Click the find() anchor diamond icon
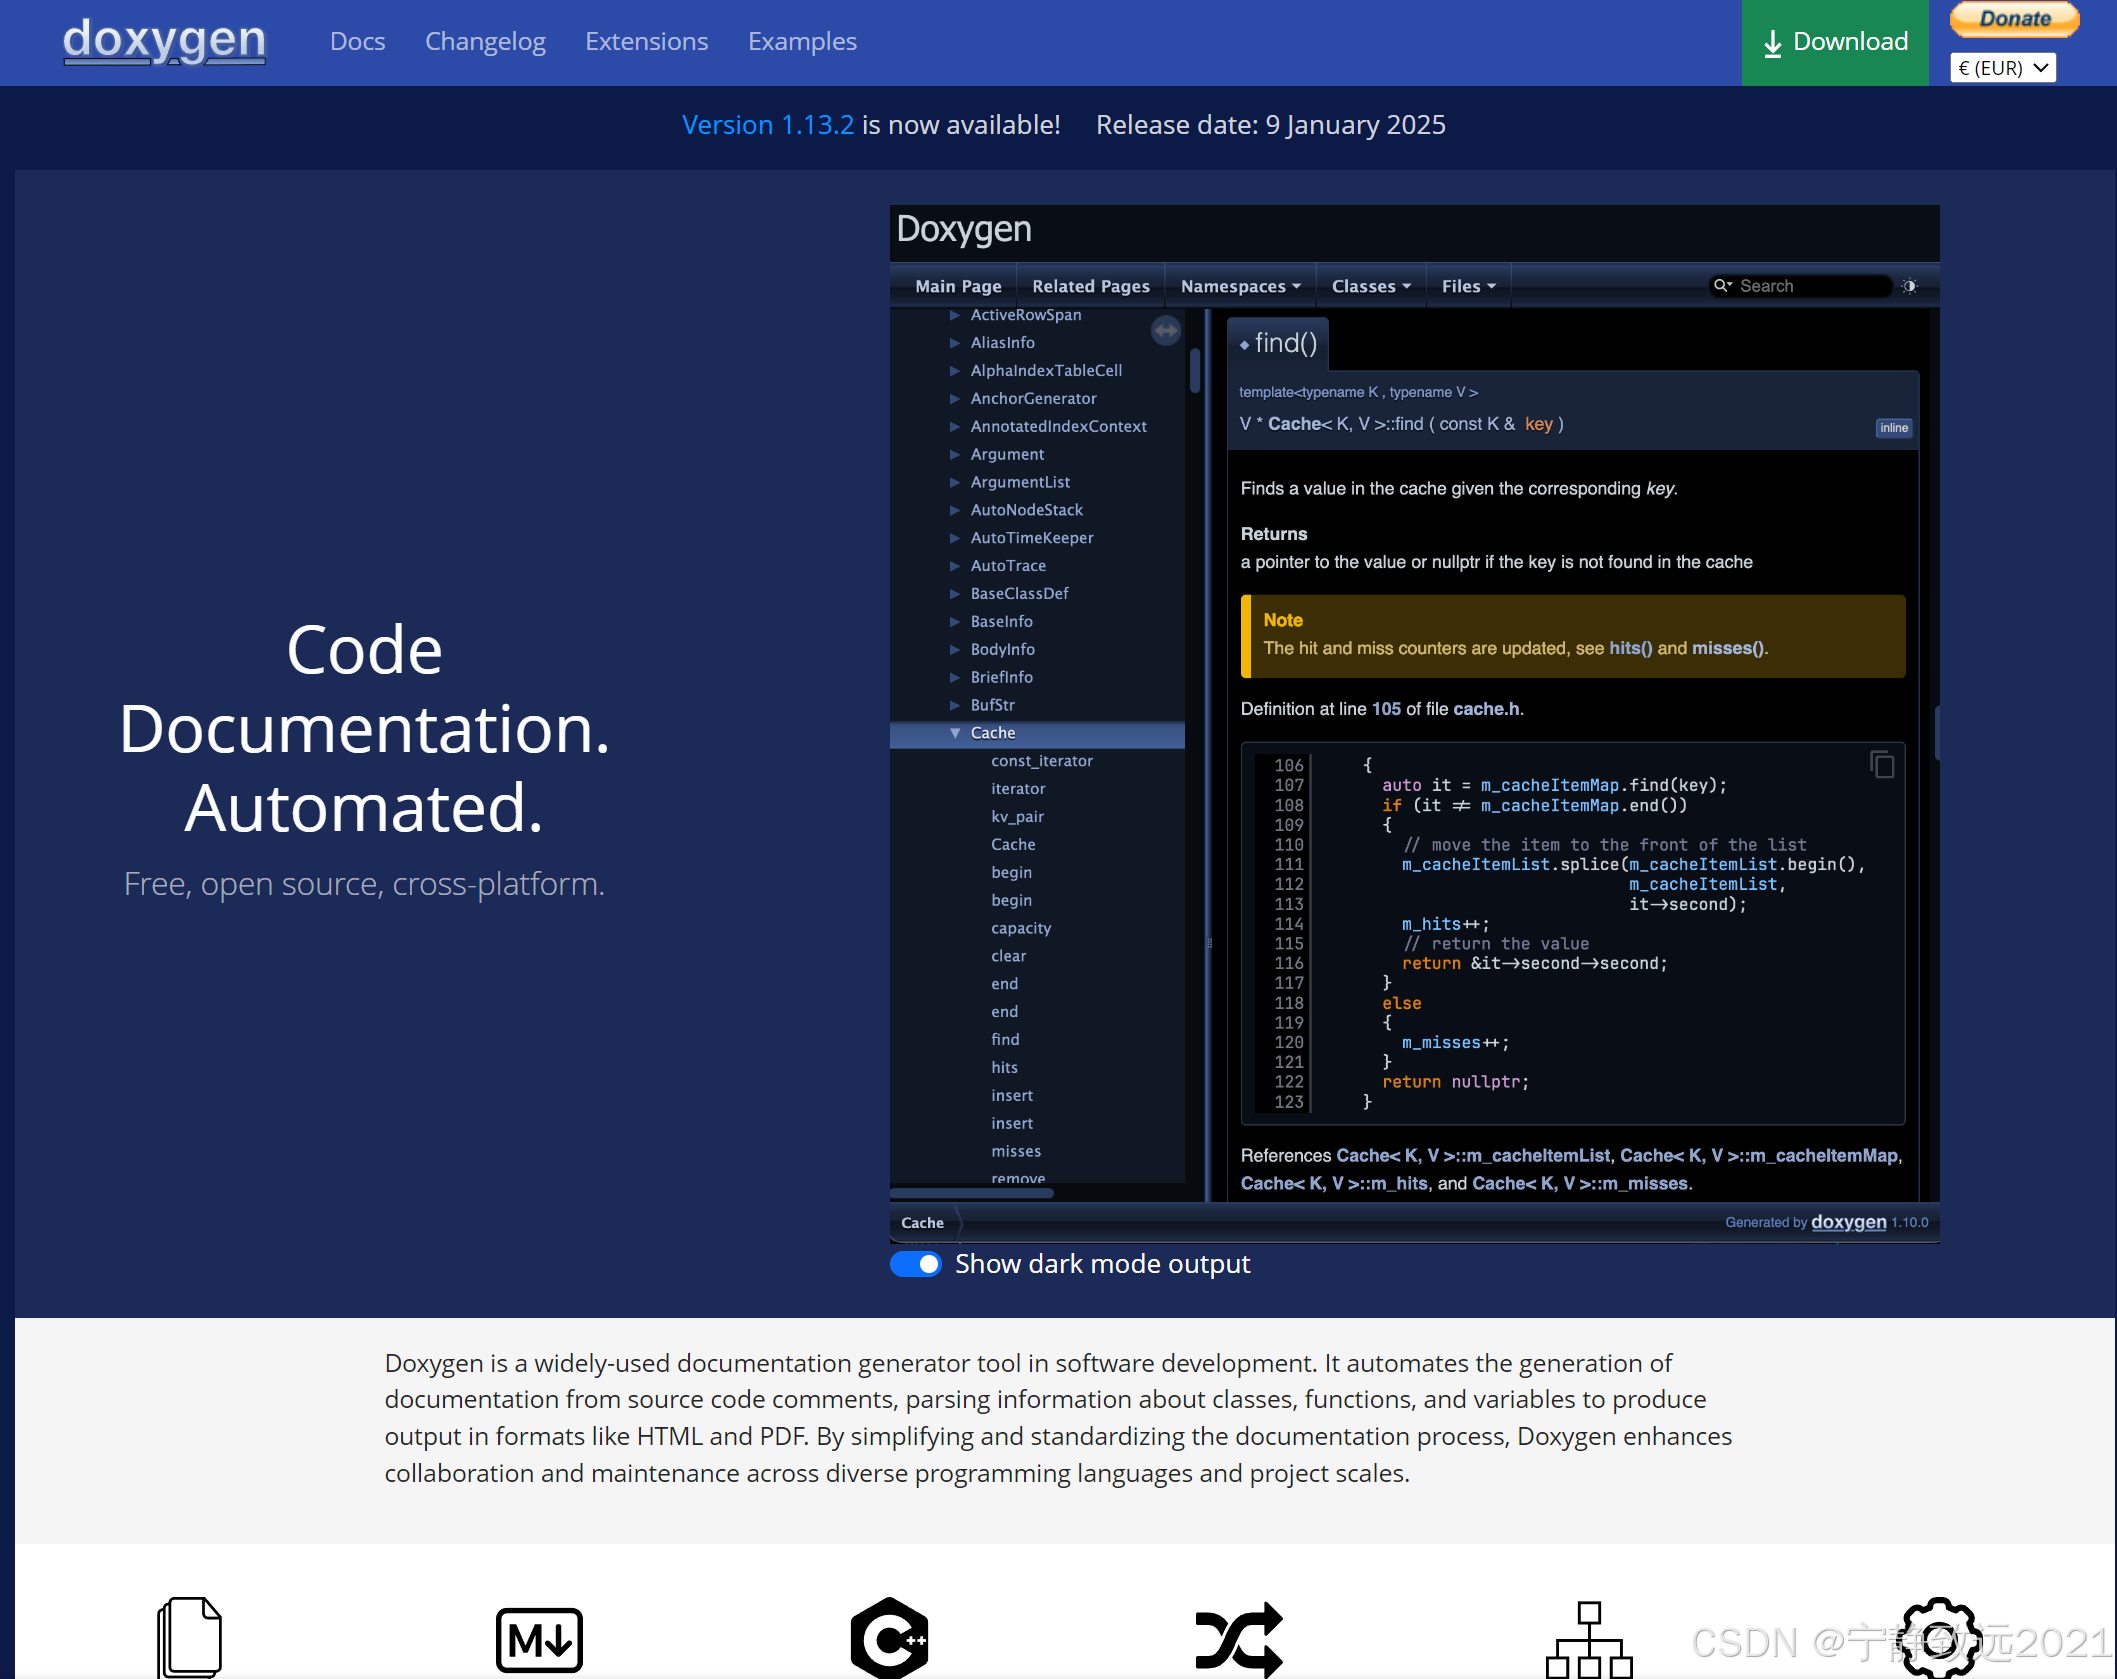This screenshot has width=2117, height=1679. 1244,345
